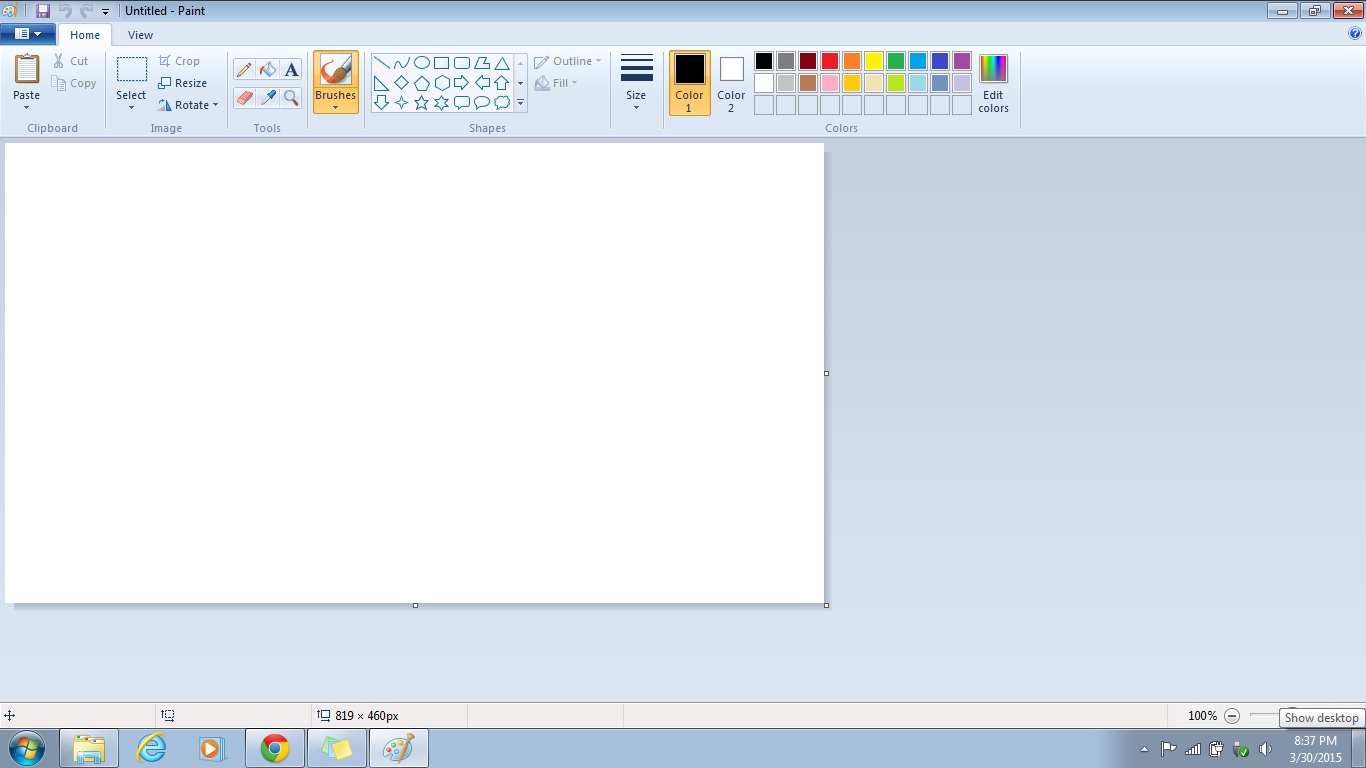Screen dimensions: 1366x768
Task: Click the Undo arrow in the title bar
Action: coord(65,11)
